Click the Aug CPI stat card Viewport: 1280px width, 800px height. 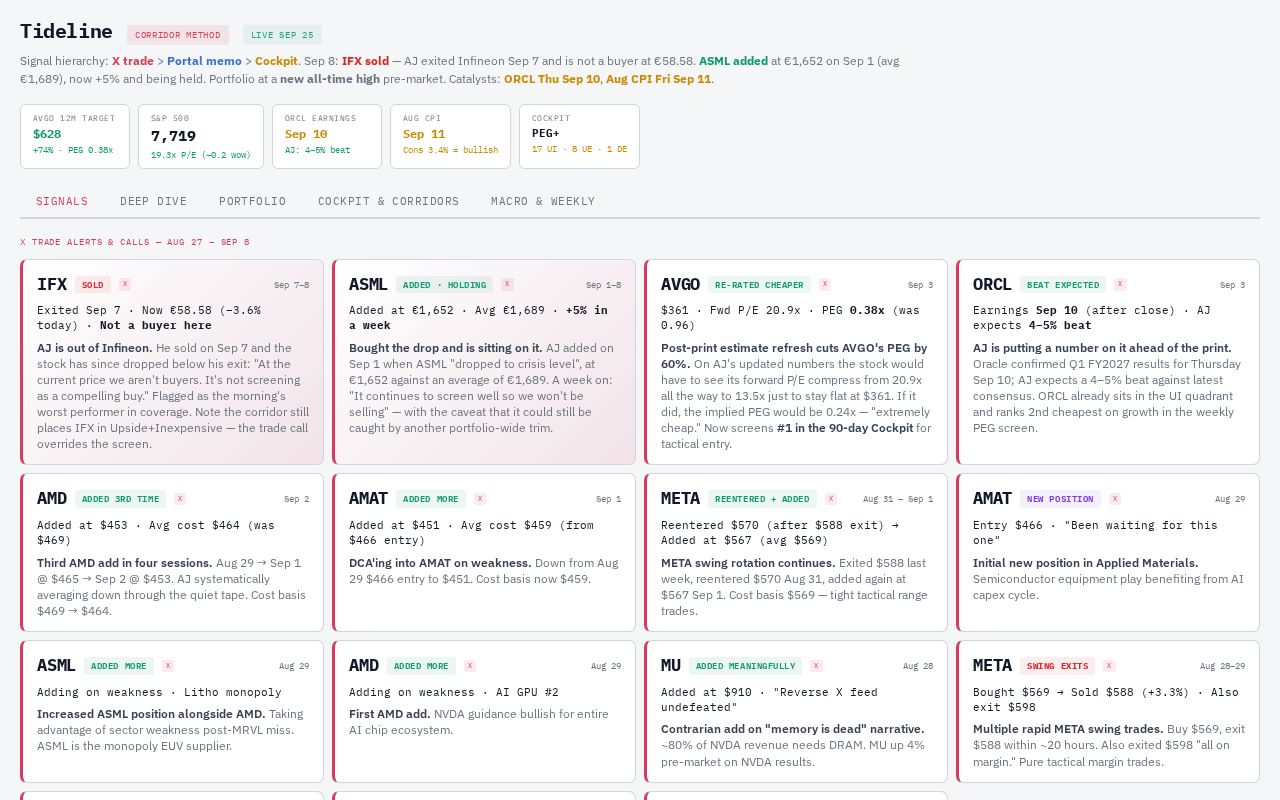click(x=451, y=136)
